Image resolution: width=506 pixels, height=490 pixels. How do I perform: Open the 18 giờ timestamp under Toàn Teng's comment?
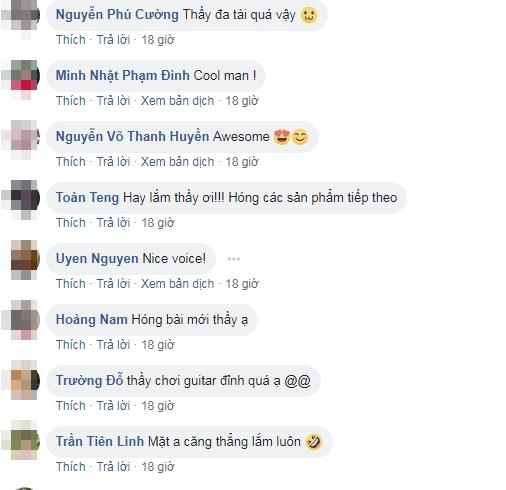158,223
